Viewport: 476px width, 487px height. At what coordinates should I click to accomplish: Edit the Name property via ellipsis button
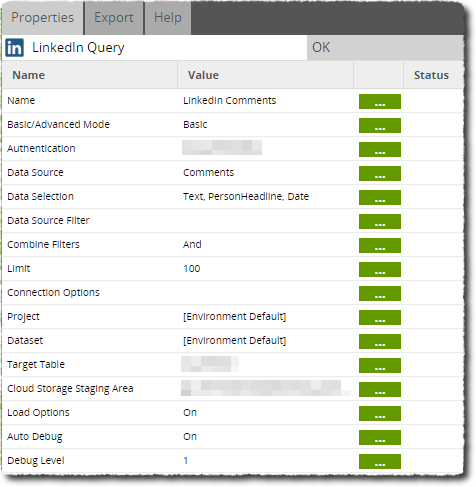[x=380, y=101]
